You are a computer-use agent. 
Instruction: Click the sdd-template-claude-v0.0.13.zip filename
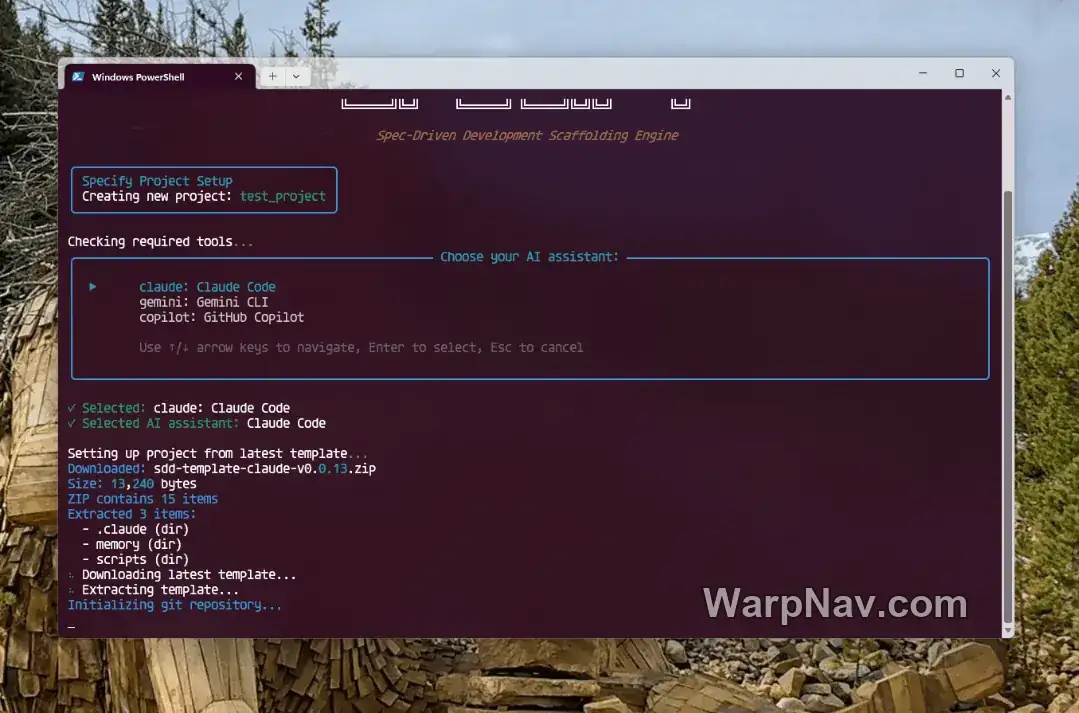pos(265,469)
